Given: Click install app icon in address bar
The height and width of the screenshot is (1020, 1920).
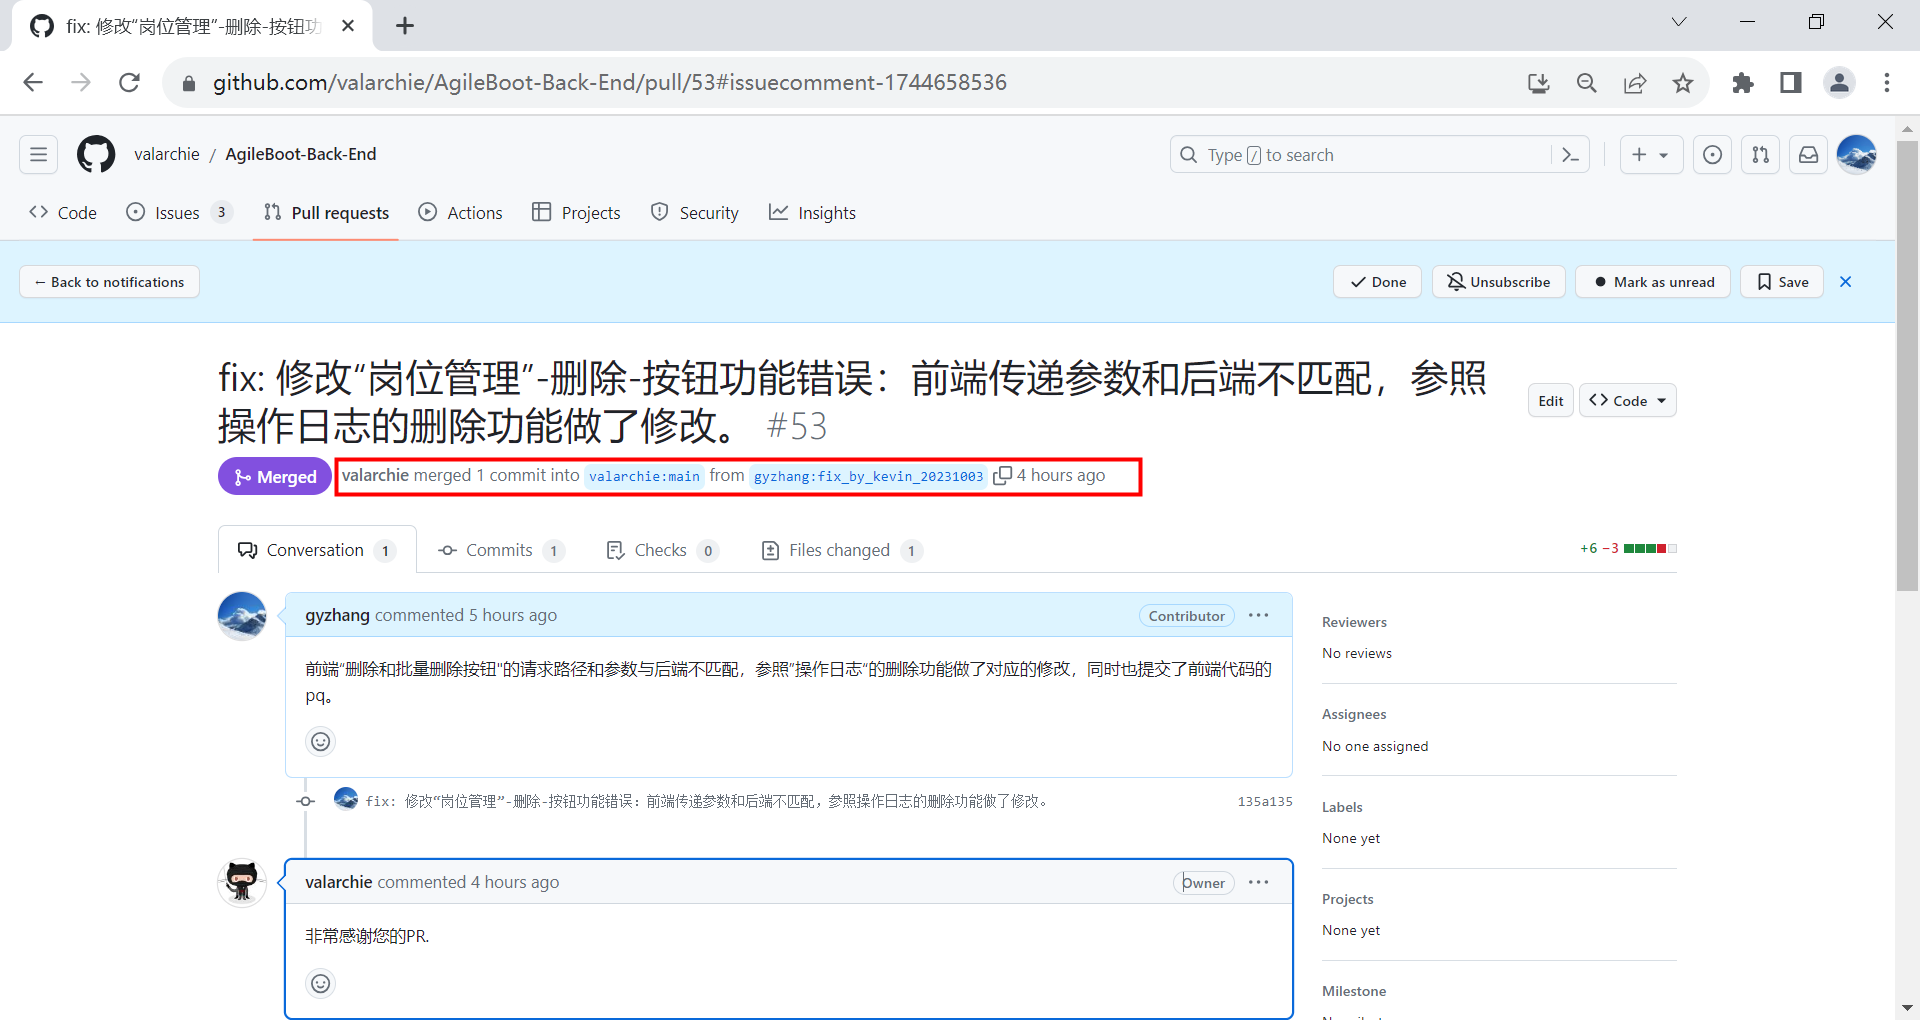Looking at the screenshot, I should pos(1539,83).
